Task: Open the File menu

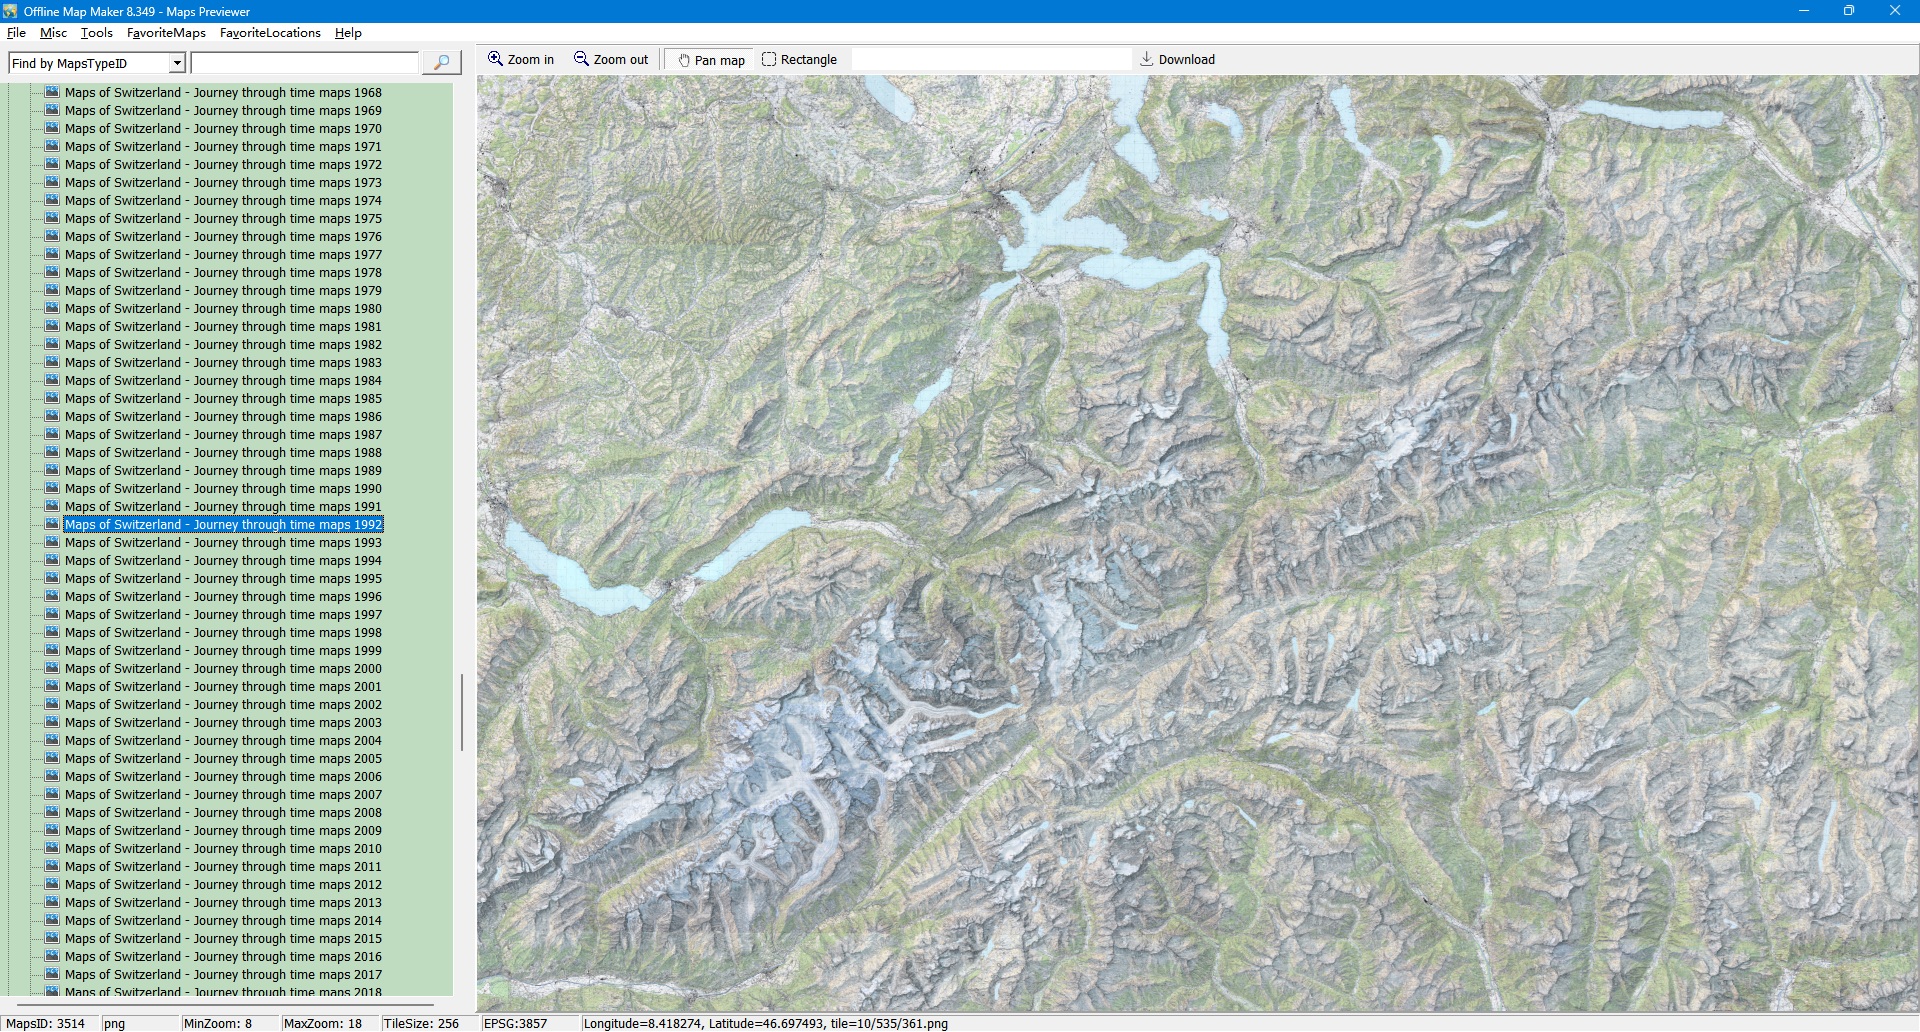Action: click(16, 33)
